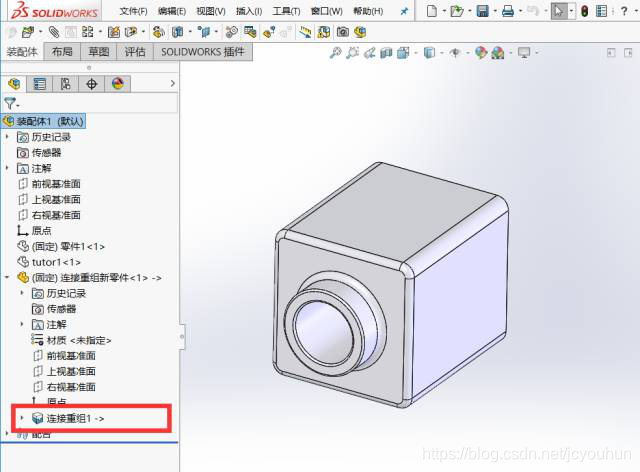The width and height of the screenshot is (640, 472).
Task: Select the 材质 <未指定> item
Action: 71,340
